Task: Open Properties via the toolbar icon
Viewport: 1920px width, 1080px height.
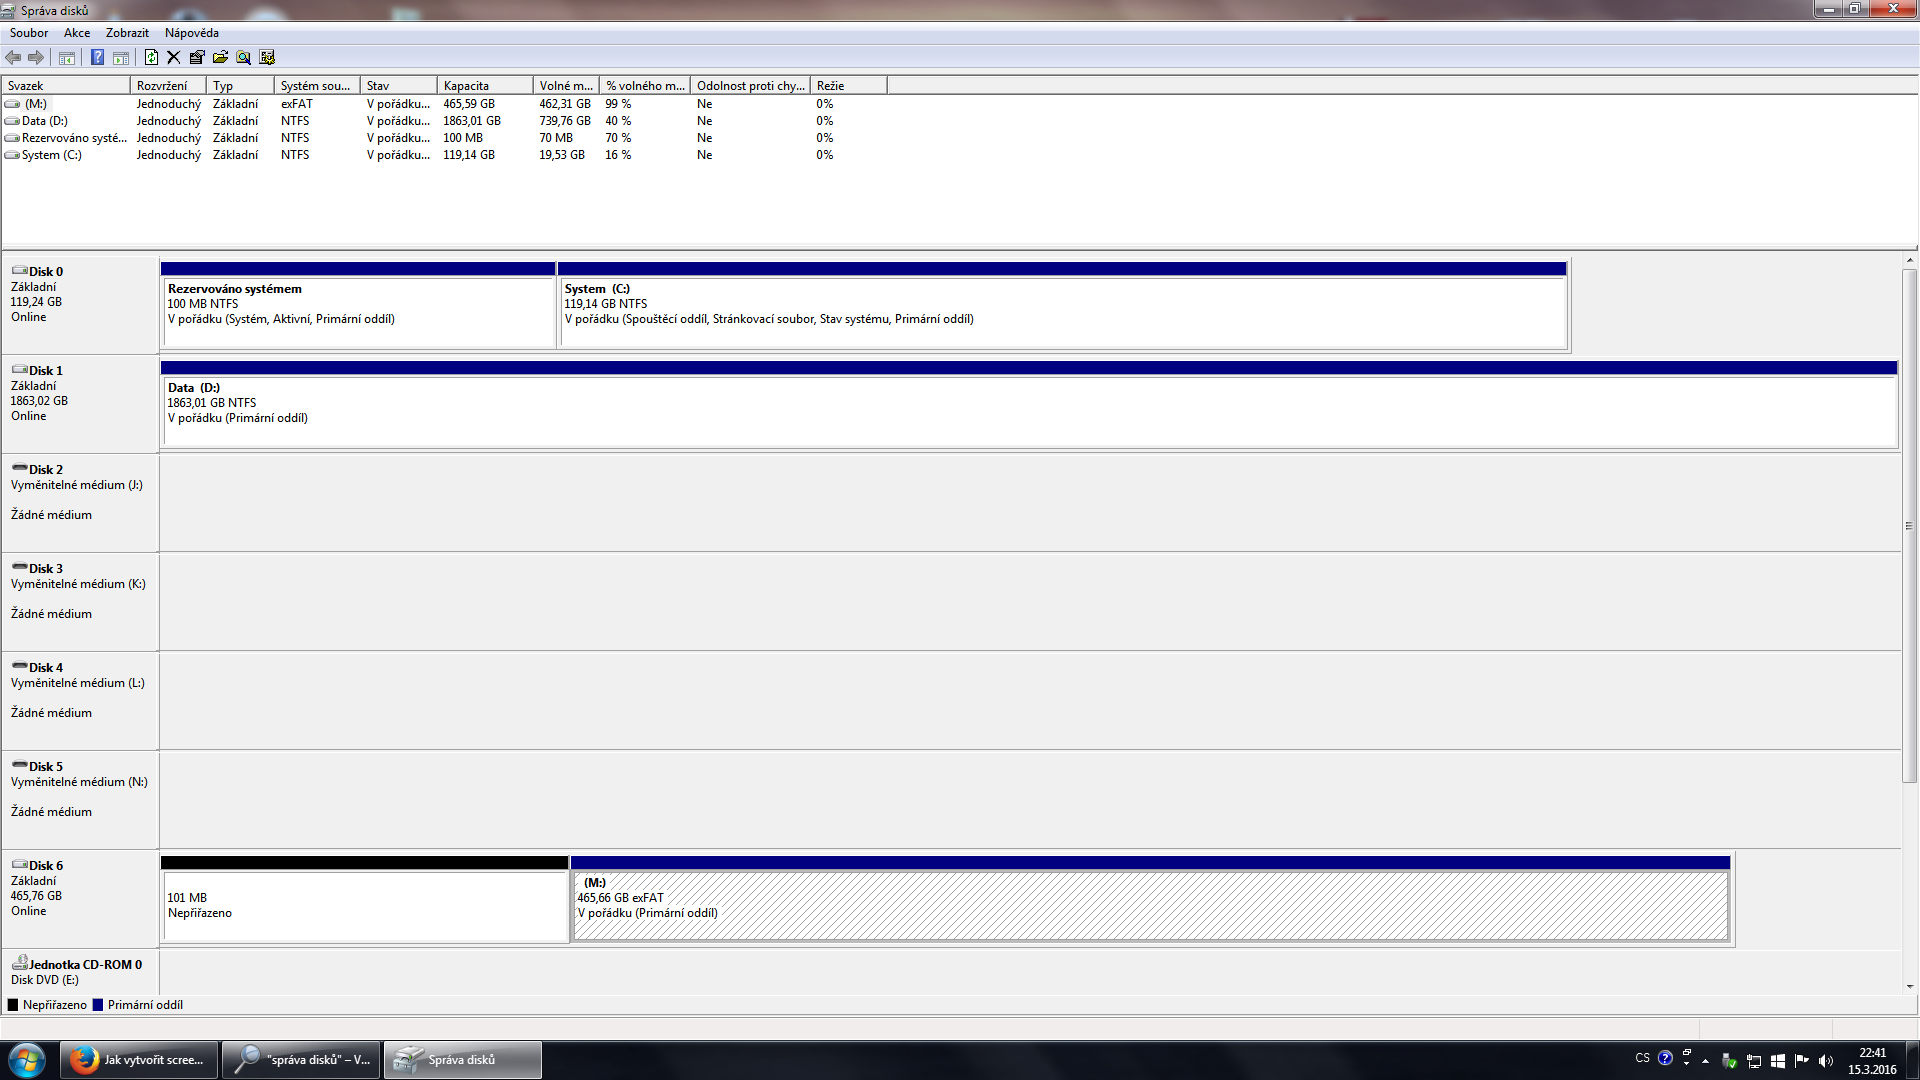Action: click(x=197, y=57)
